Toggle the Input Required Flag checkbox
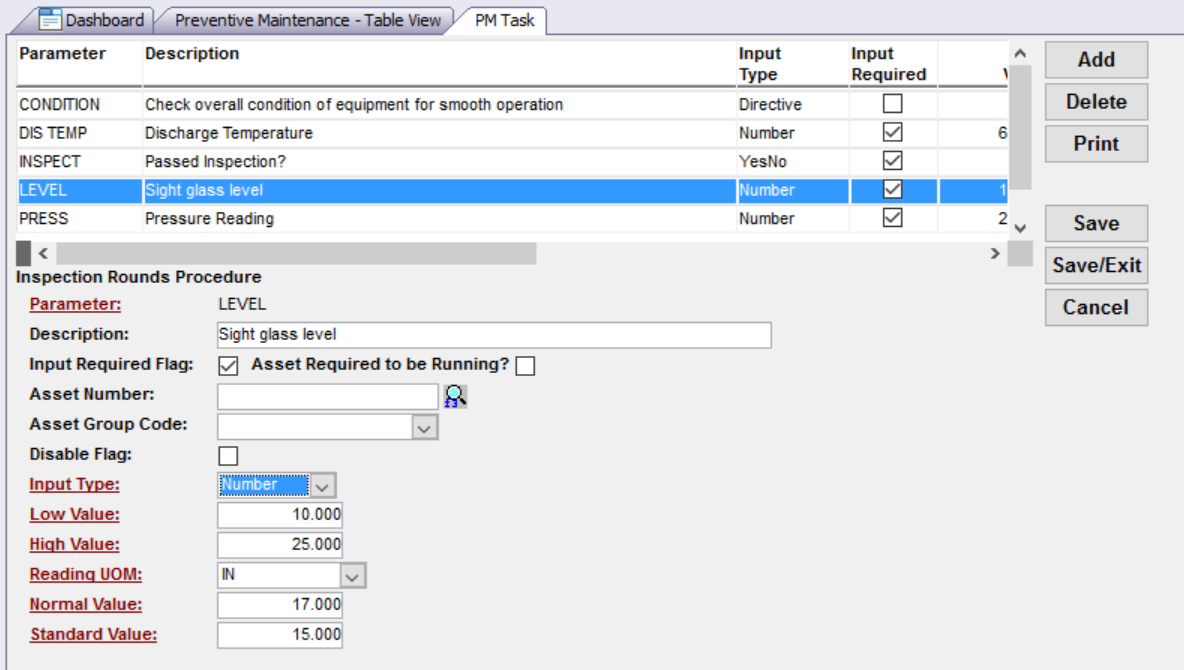This screenshot has height=670, width=1184. pyautogui.click(x=228, y=366)
